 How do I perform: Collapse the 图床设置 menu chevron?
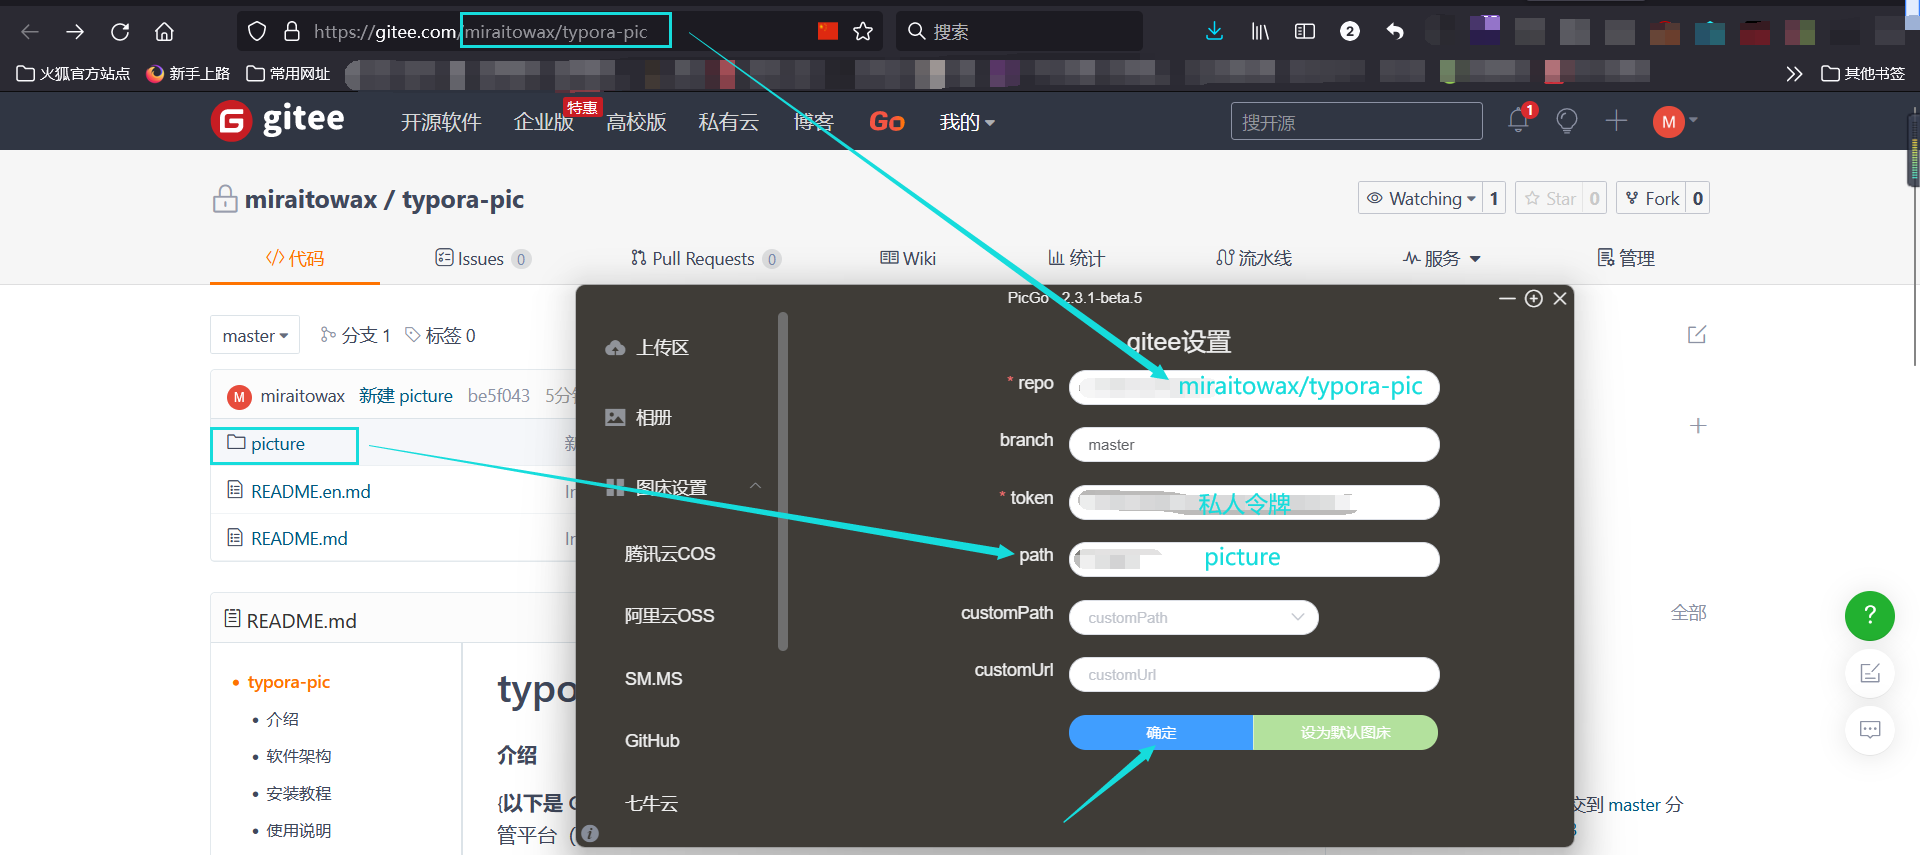coord(755,486)
